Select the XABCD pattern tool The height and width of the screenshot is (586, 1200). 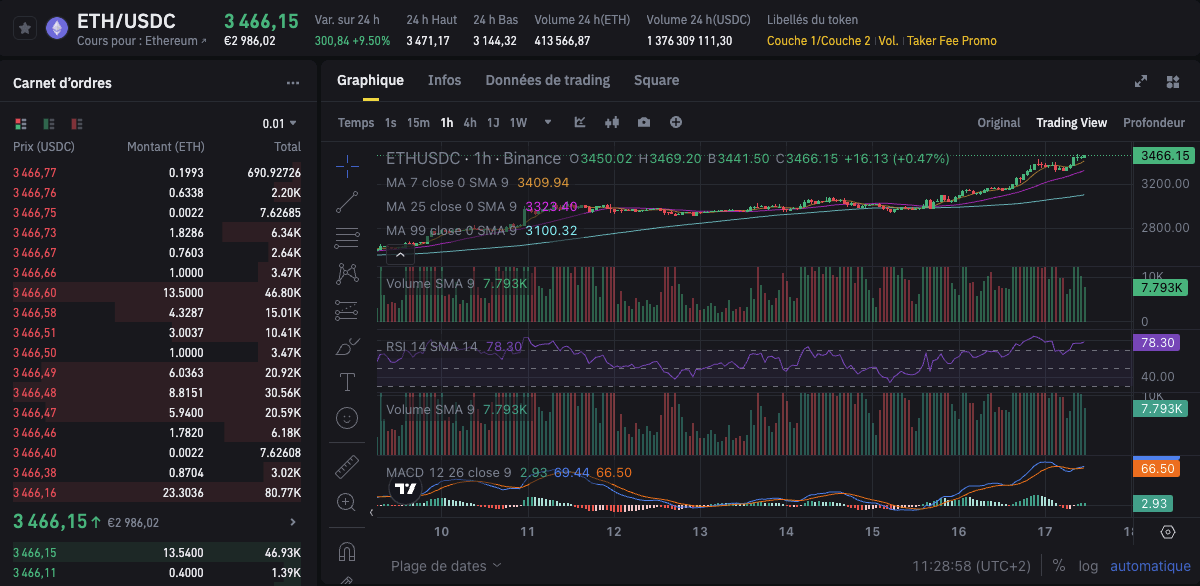(x=347, y=273)
